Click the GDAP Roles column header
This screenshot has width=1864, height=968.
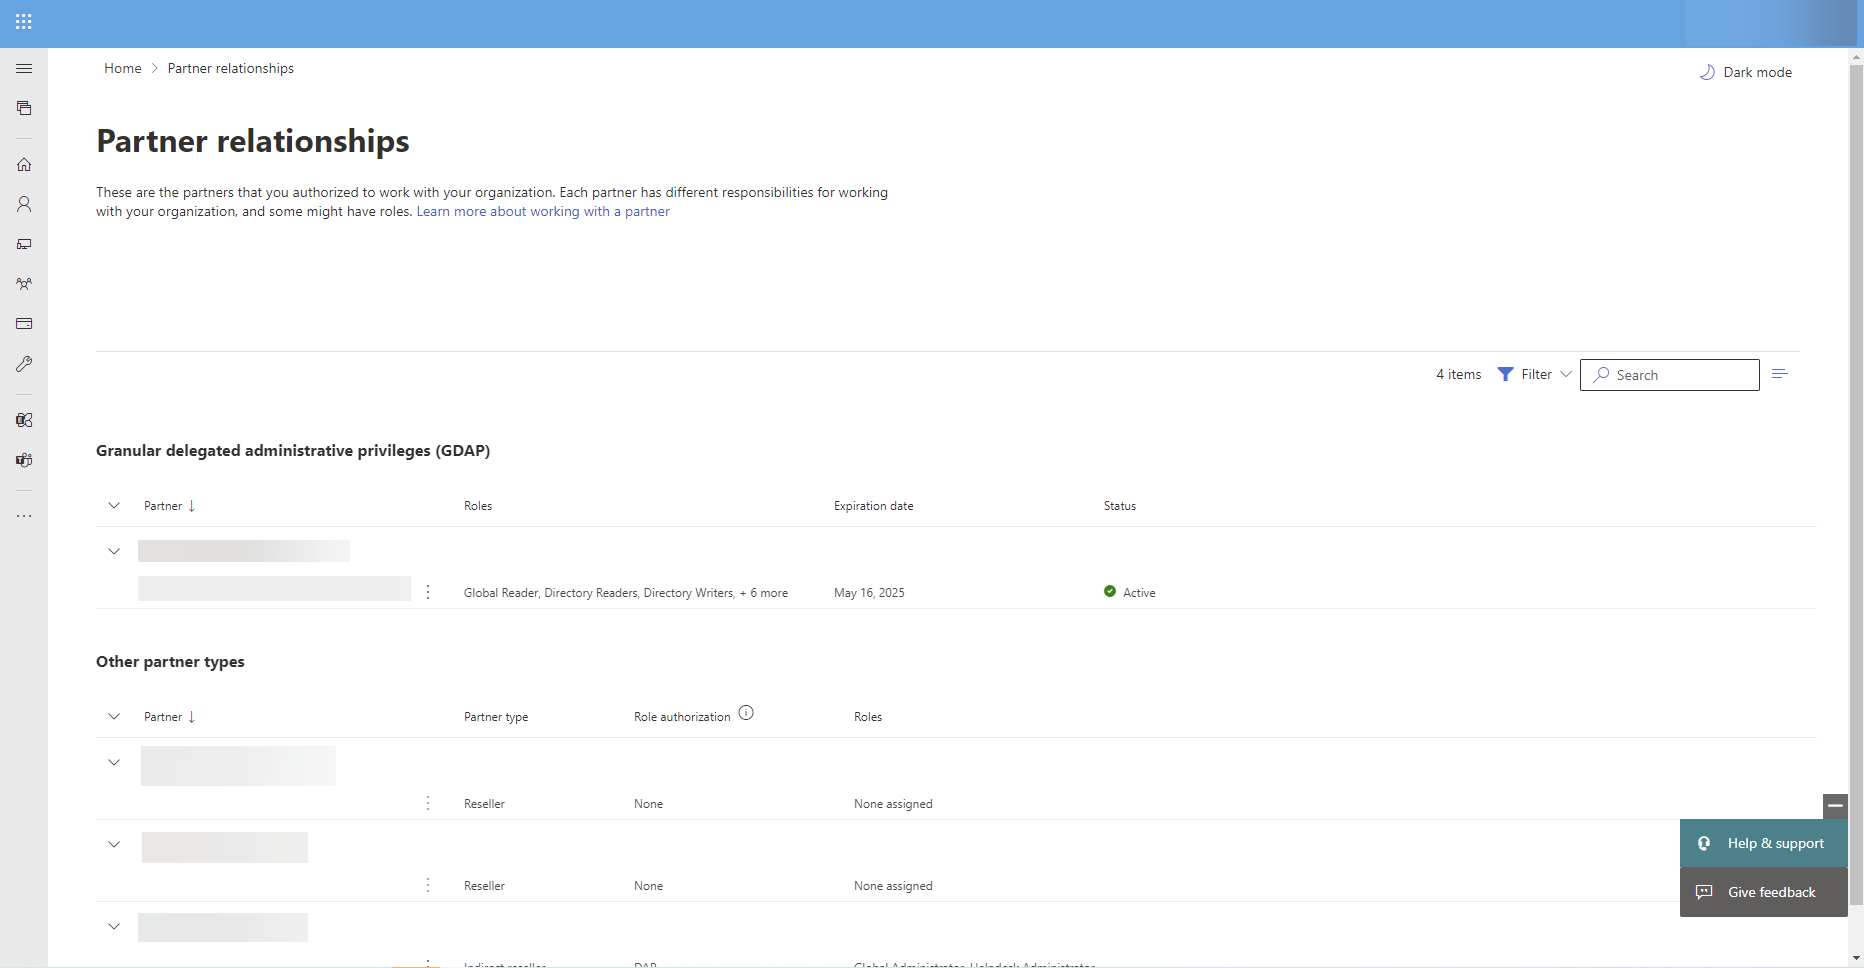(x=478, y=506)
